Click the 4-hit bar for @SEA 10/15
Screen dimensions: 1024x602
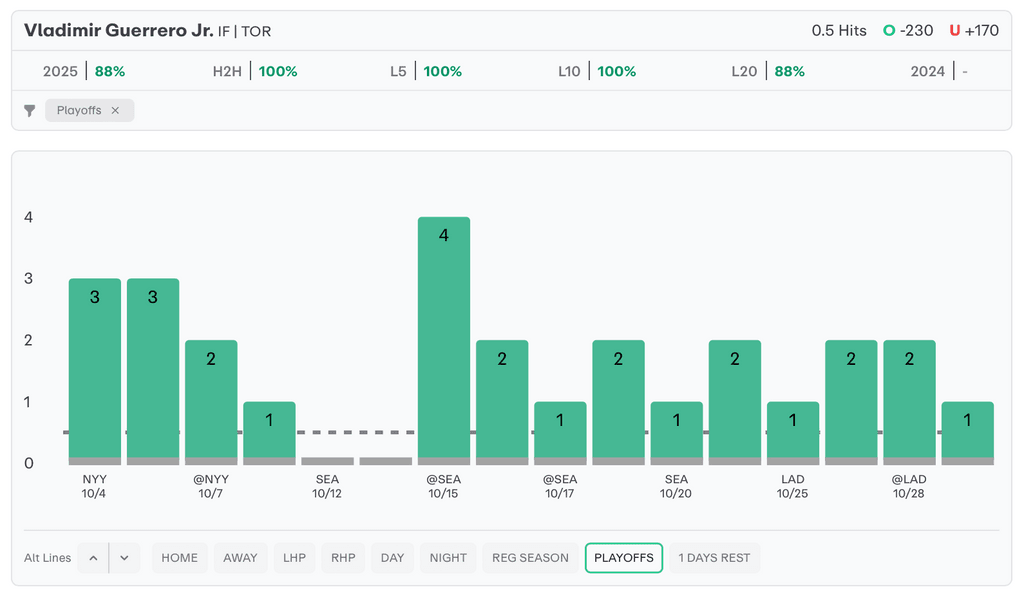(443, 340)
